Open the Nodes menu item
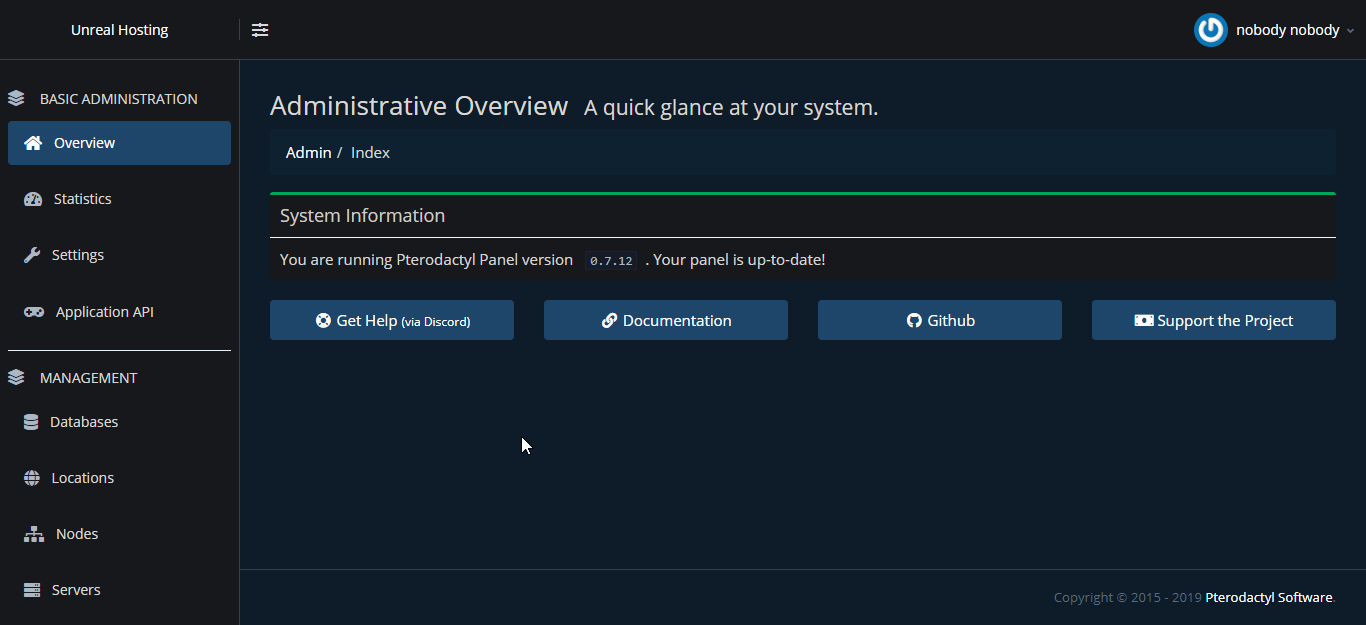 [x=77, y=534]
